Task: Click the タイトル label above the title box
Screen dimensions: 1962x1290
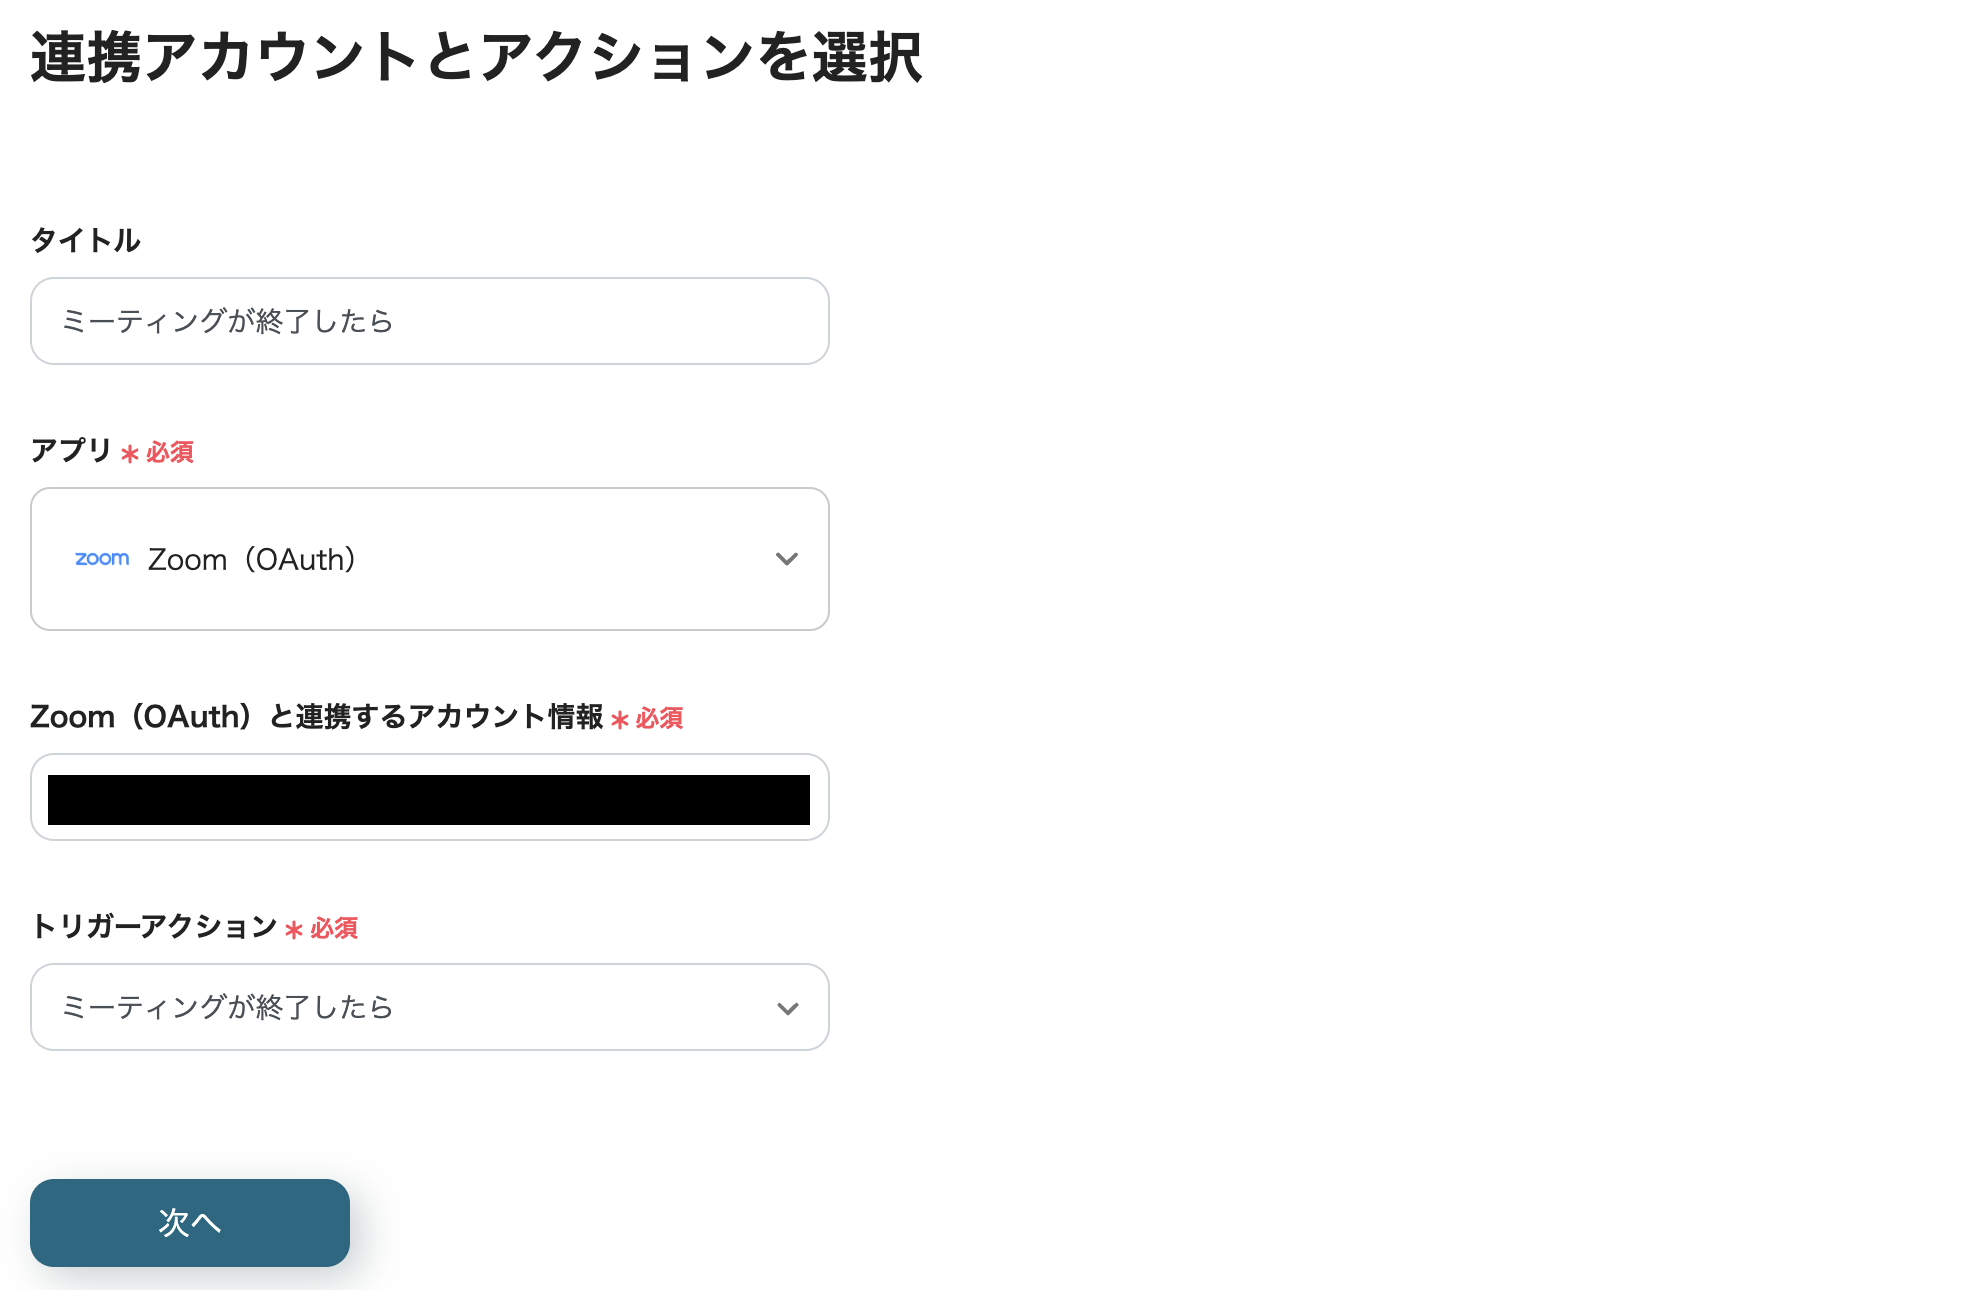Action: (x=85, y=240)
